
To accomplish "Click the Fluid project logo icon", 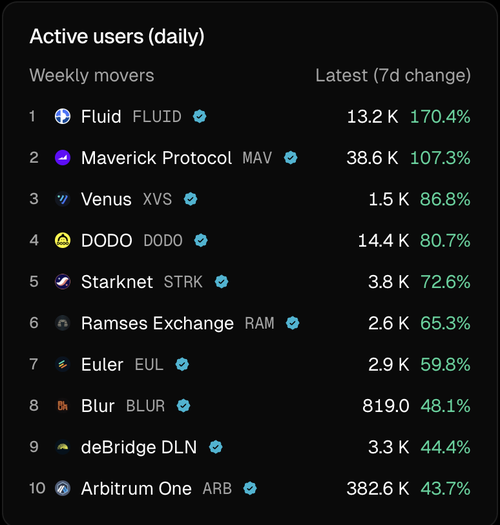I will coord(63,117).
